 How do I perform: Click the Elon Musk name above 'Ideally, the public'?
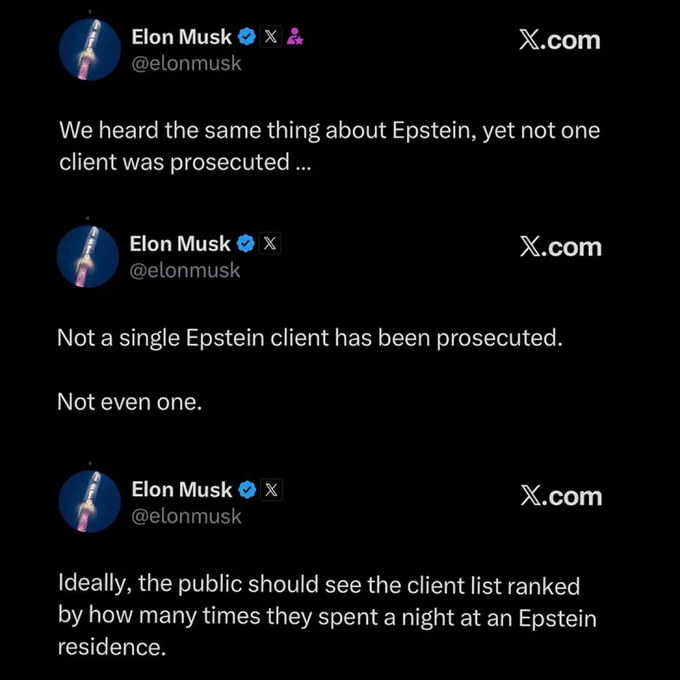pyautogui.click(x=181, y=490)
